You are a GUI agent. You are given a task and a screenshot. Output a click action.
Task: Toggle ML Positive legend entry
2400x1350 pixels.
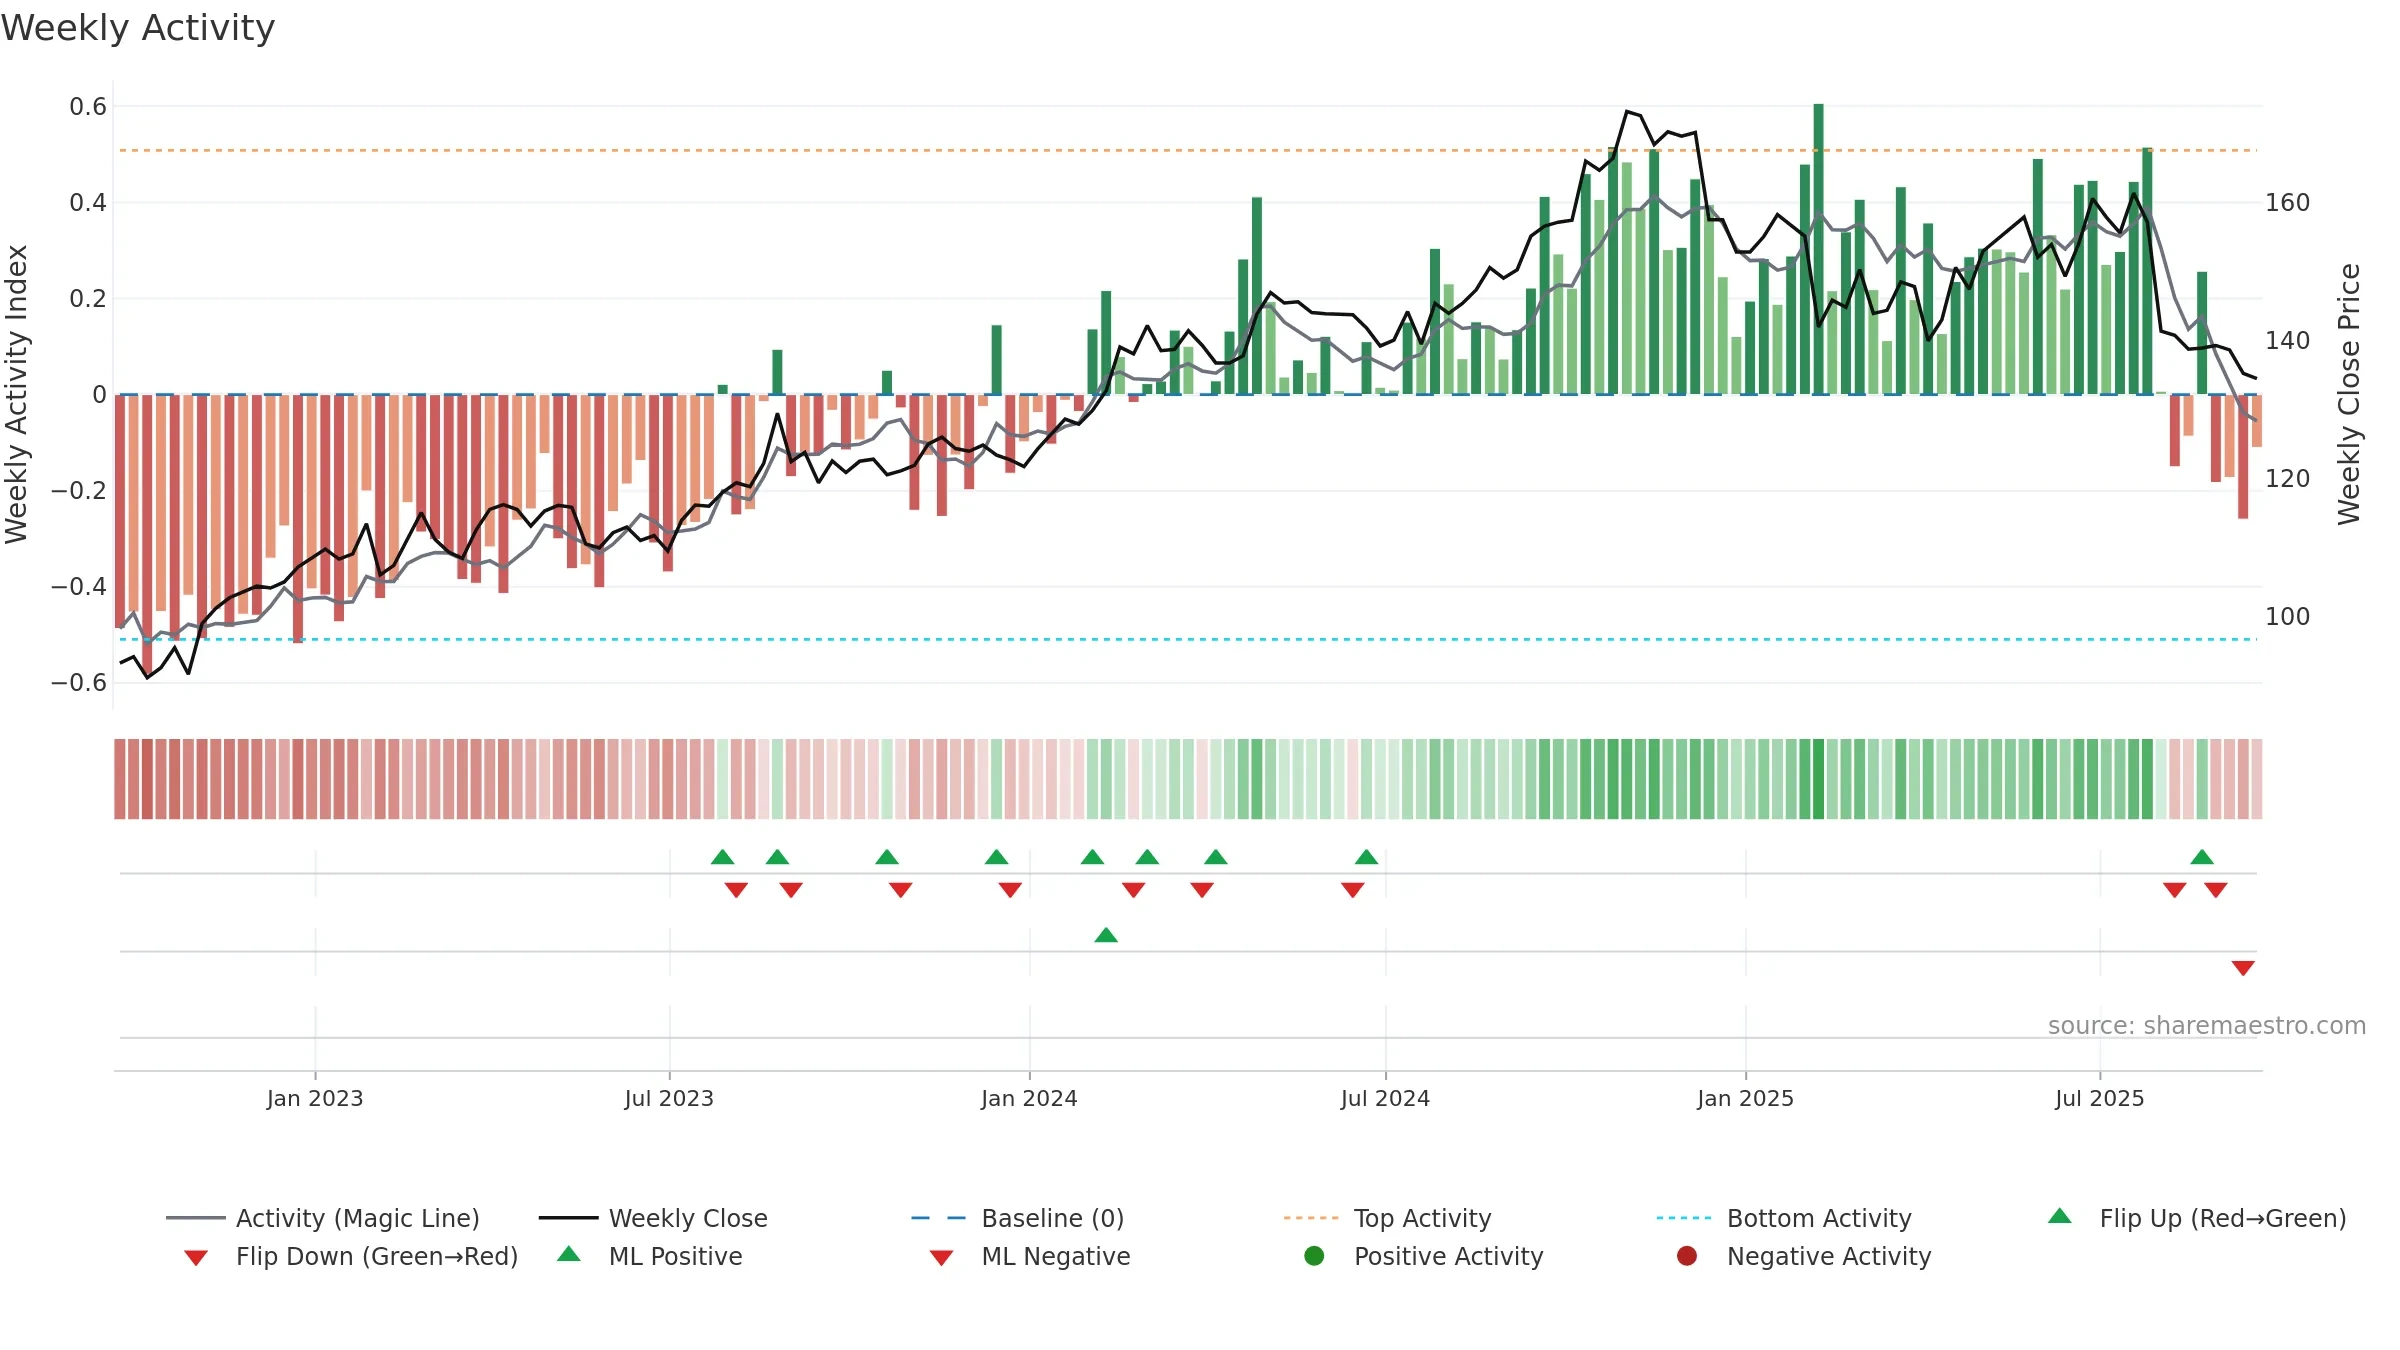coord(649,1256)
